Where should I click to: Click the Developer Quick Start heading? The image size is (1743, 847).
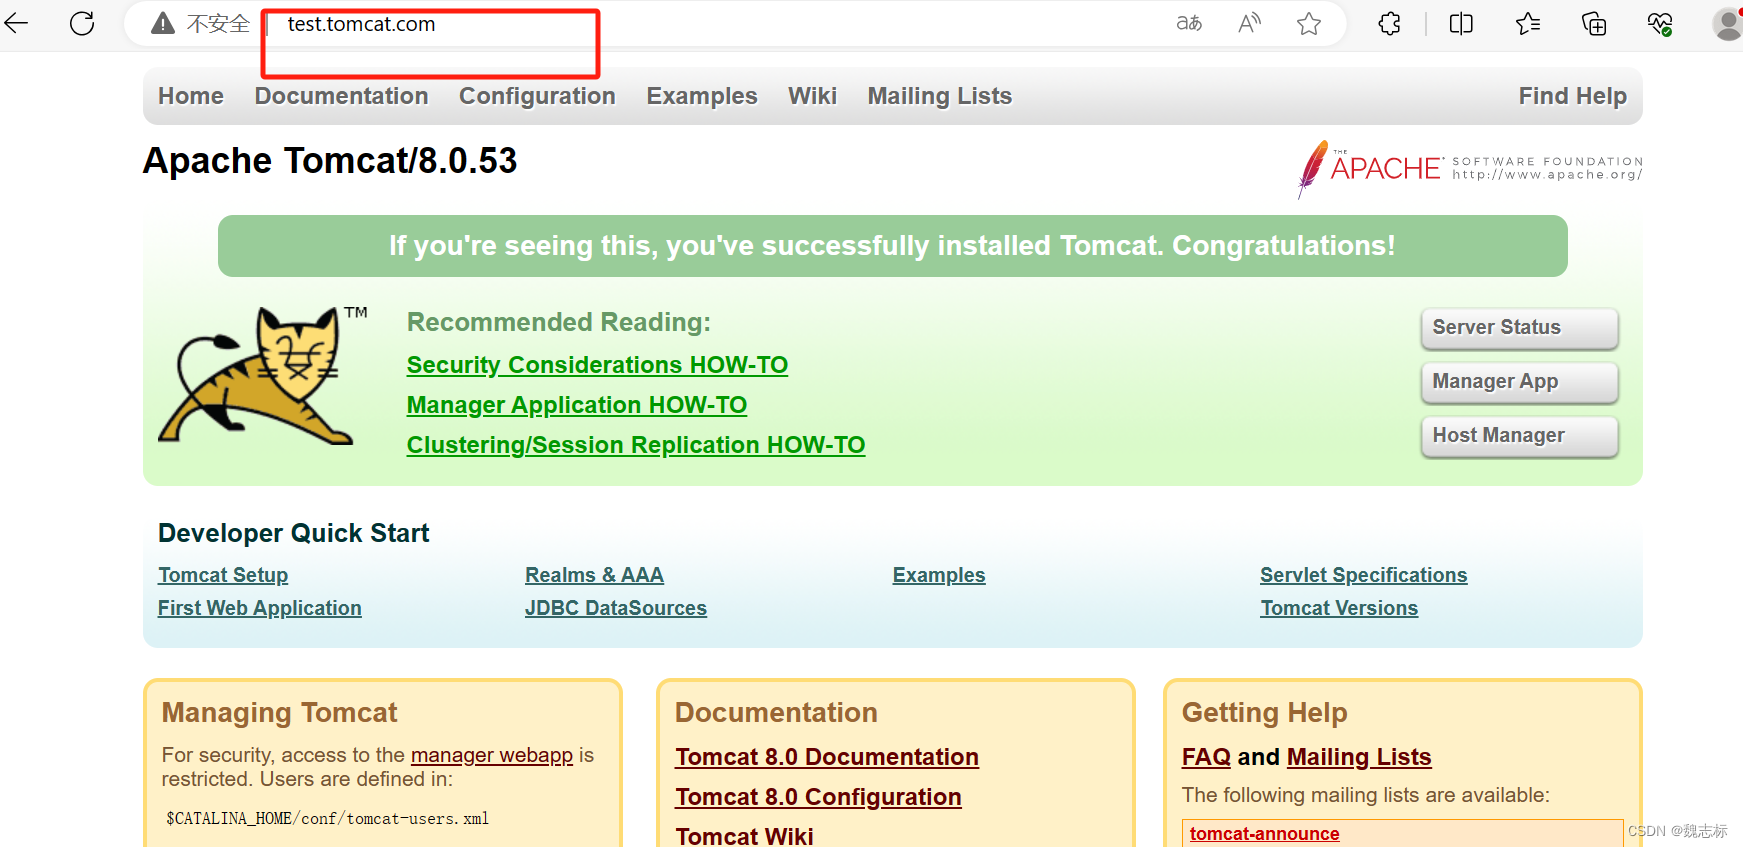[x=294, y=533]
